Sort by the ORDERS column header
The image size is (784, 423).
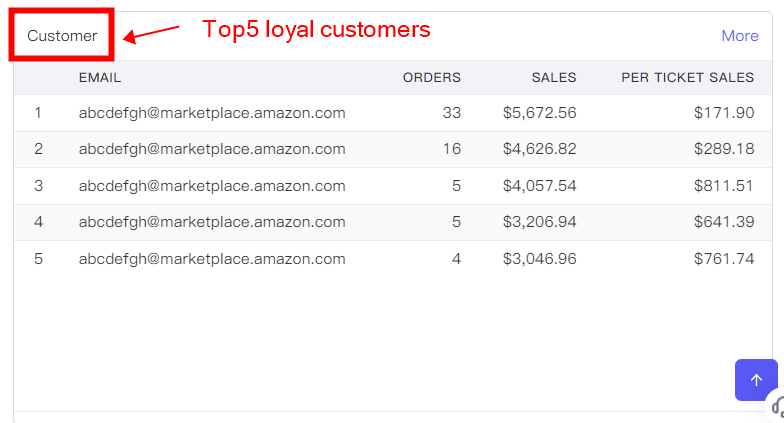point(432,78)
